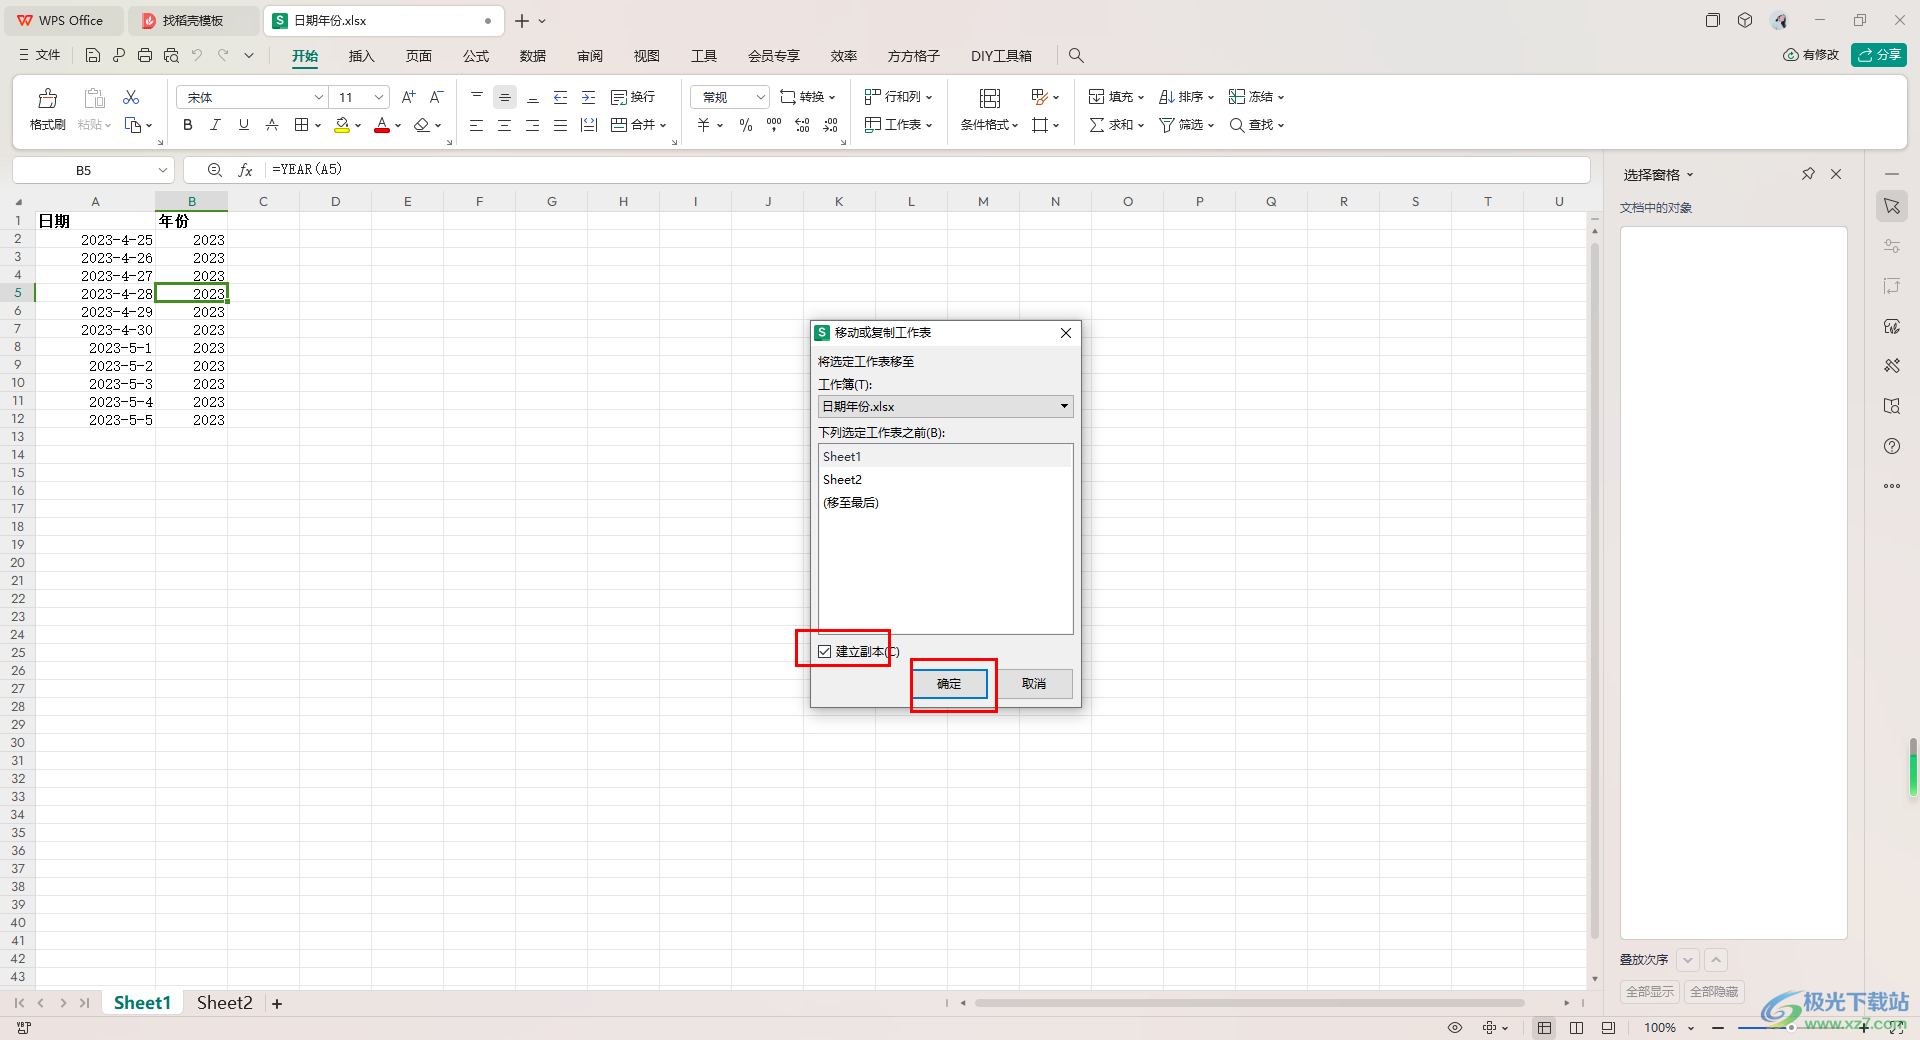
Task: Click the selection arrow icon in sidebar
Action: (1892, 206)
